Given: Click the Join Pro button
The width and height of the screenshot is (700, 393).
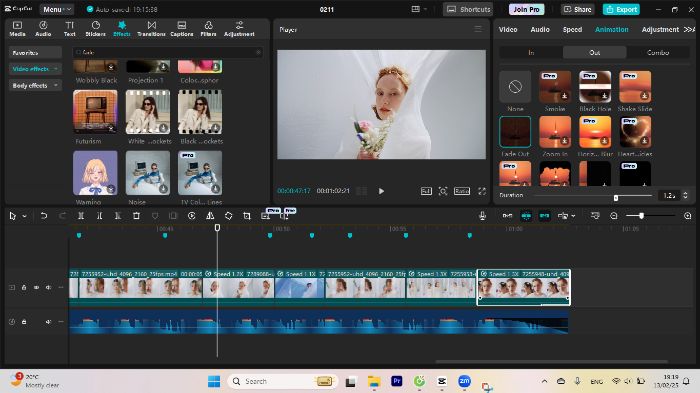Looking at the screenshot, I should click(x=526, y=9).
